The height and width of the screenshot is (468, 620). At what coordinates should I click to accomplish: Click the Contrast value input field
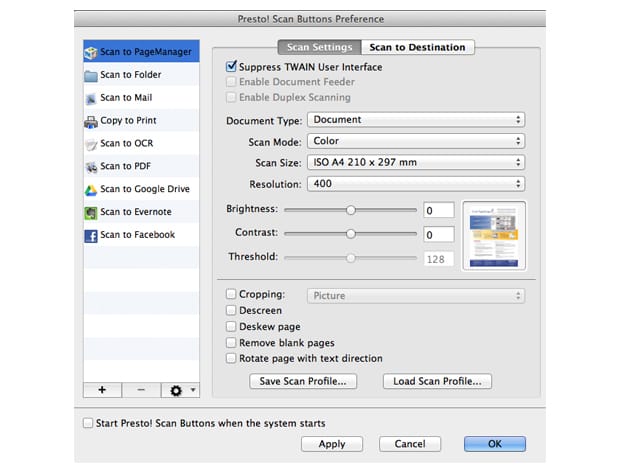pyautogui.click(x=438, y=235)
